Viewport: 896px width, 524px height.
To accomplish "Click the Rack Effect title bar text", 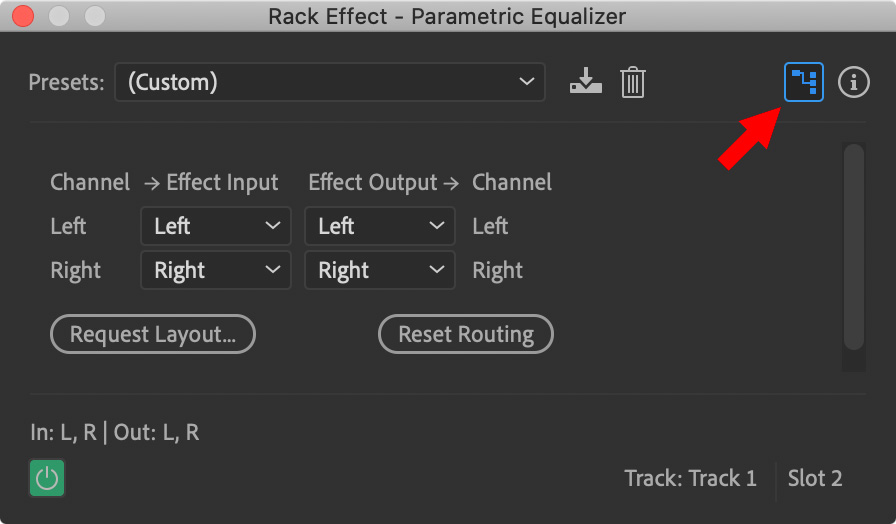I will coord(447,17).
